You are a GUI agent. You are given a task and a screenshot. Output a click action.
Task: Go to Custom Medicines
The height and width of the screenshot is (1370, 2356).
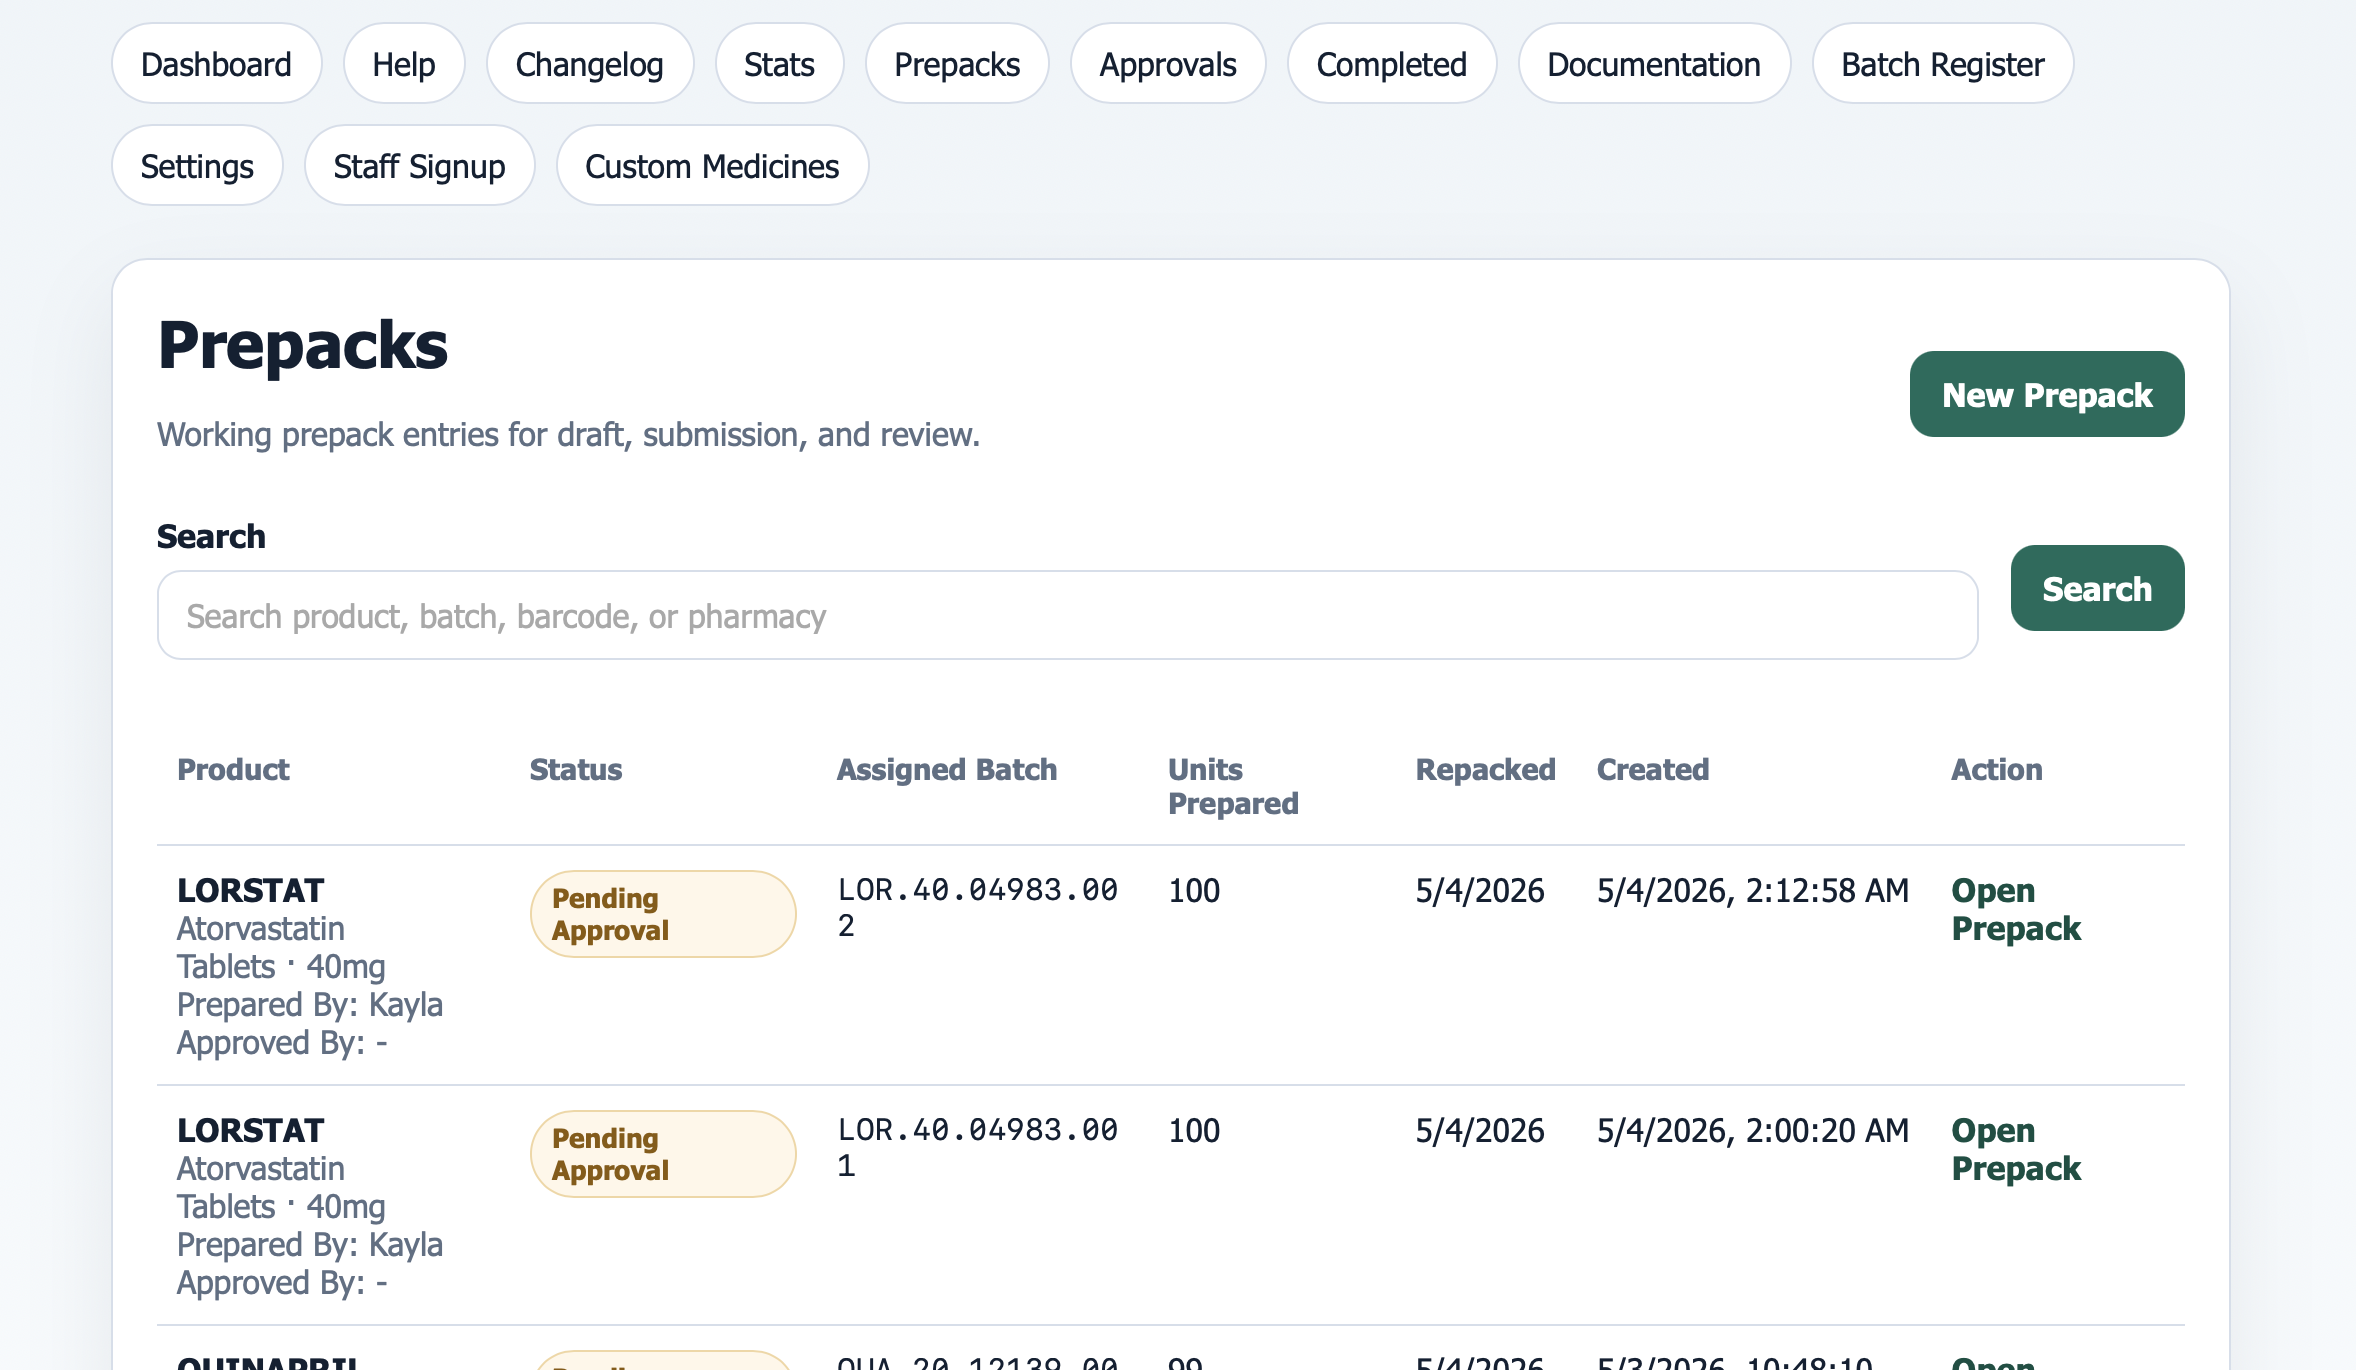pyautogui.click(x=712, y=166)
